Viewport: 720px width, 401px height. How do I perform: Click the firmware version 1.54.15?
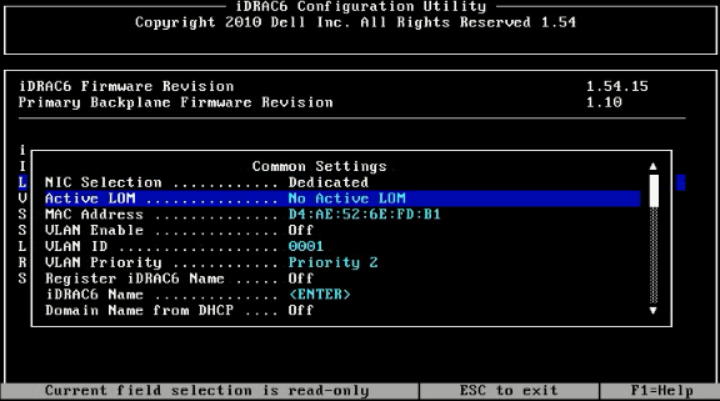617,86
